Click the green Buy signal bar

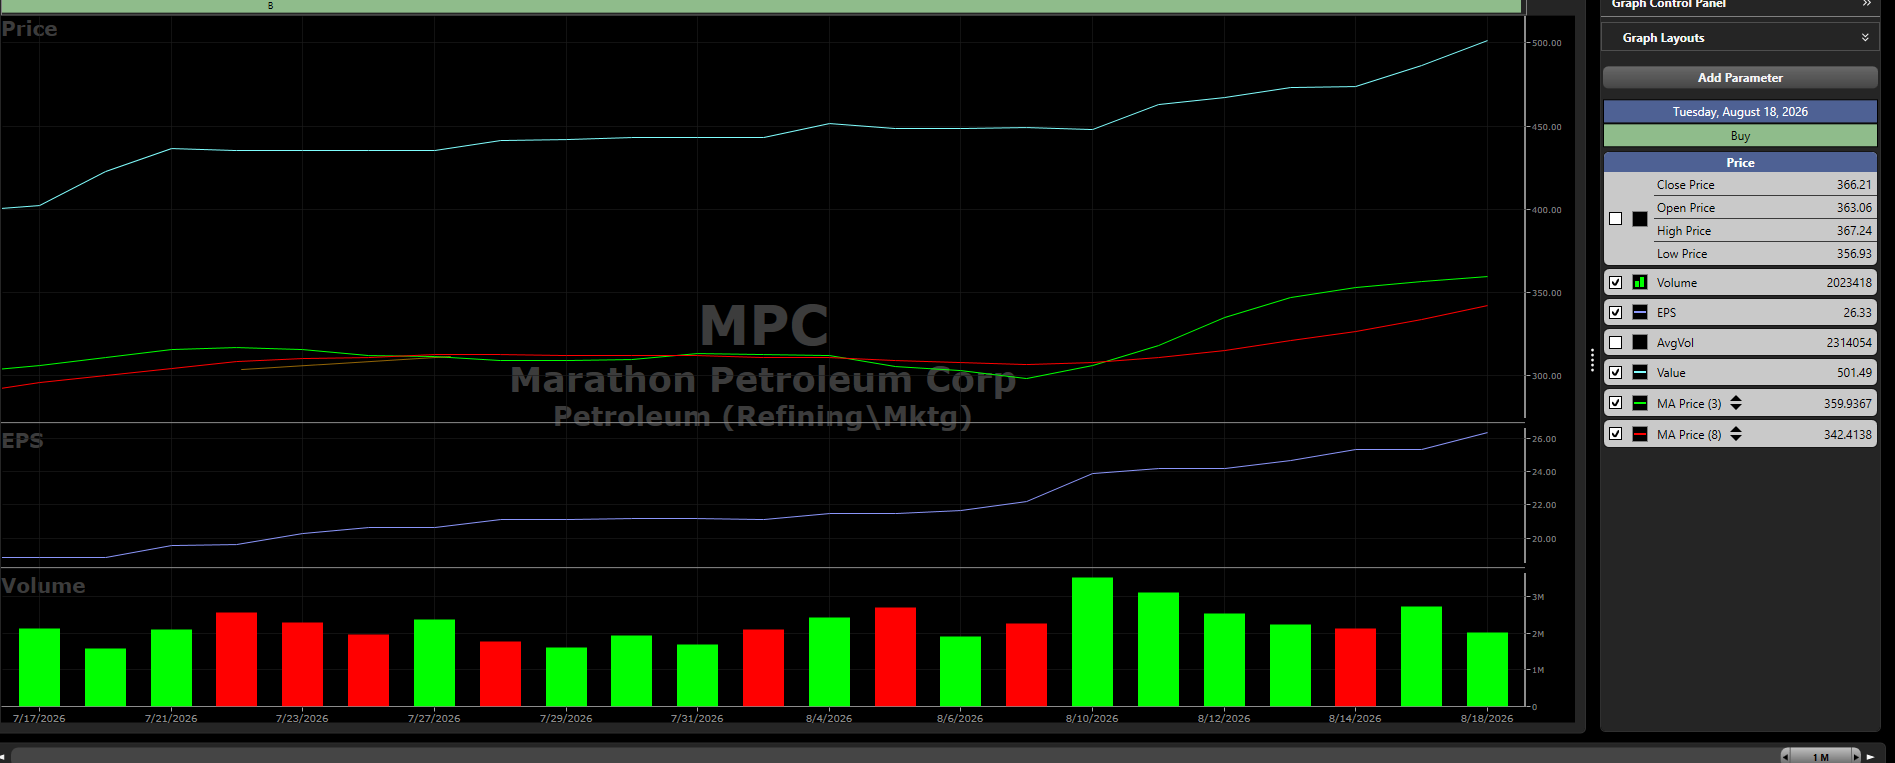[1740, 136]
